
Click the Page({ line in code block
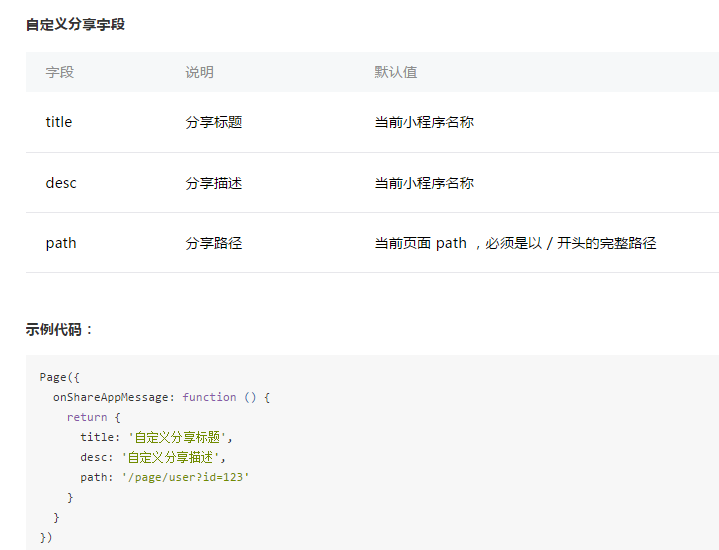point(59,377)
